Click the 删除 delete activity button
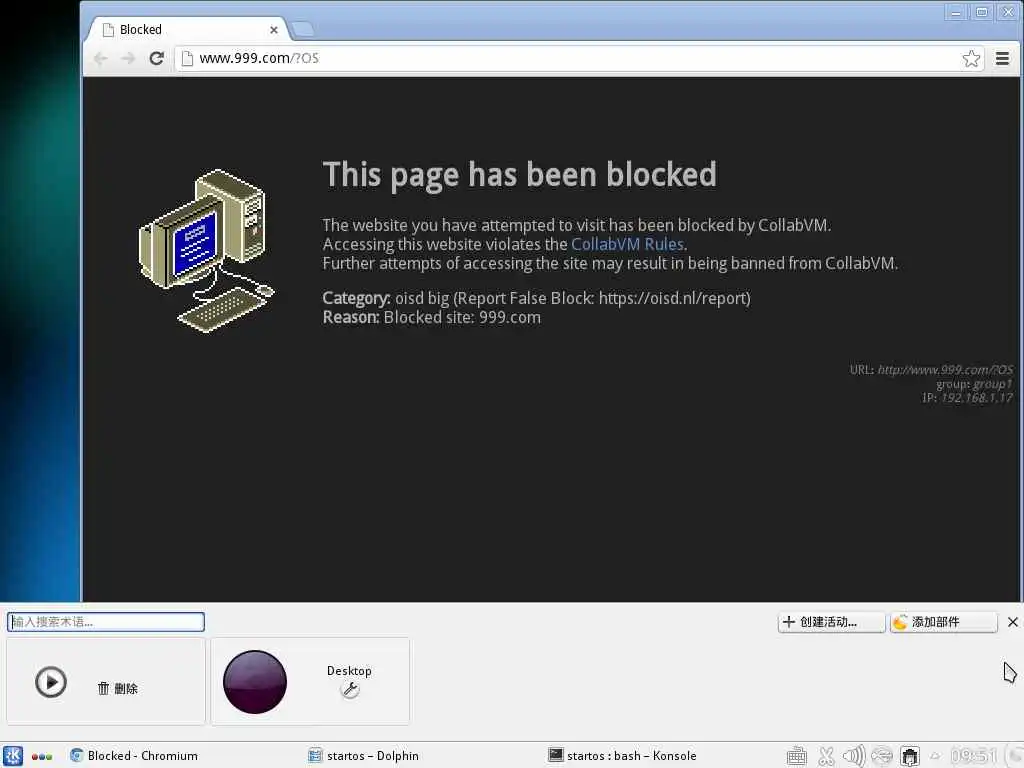This screenshot has height=768, width=1024. click(118, 688)
